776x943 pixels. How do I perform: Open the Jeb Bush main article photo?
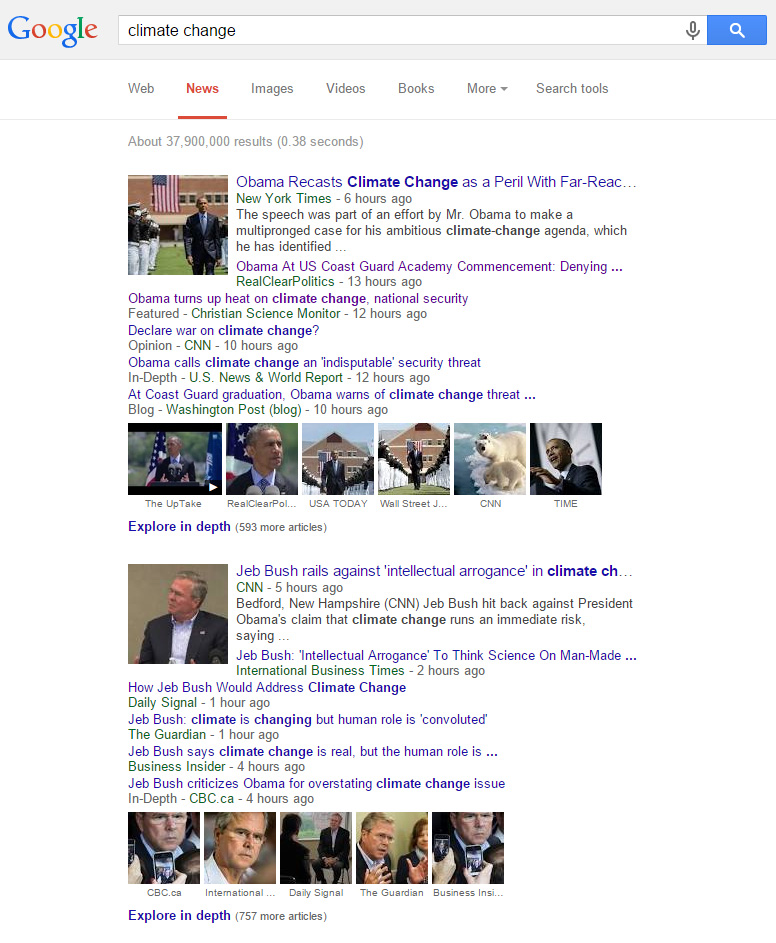tap(178, 614)
